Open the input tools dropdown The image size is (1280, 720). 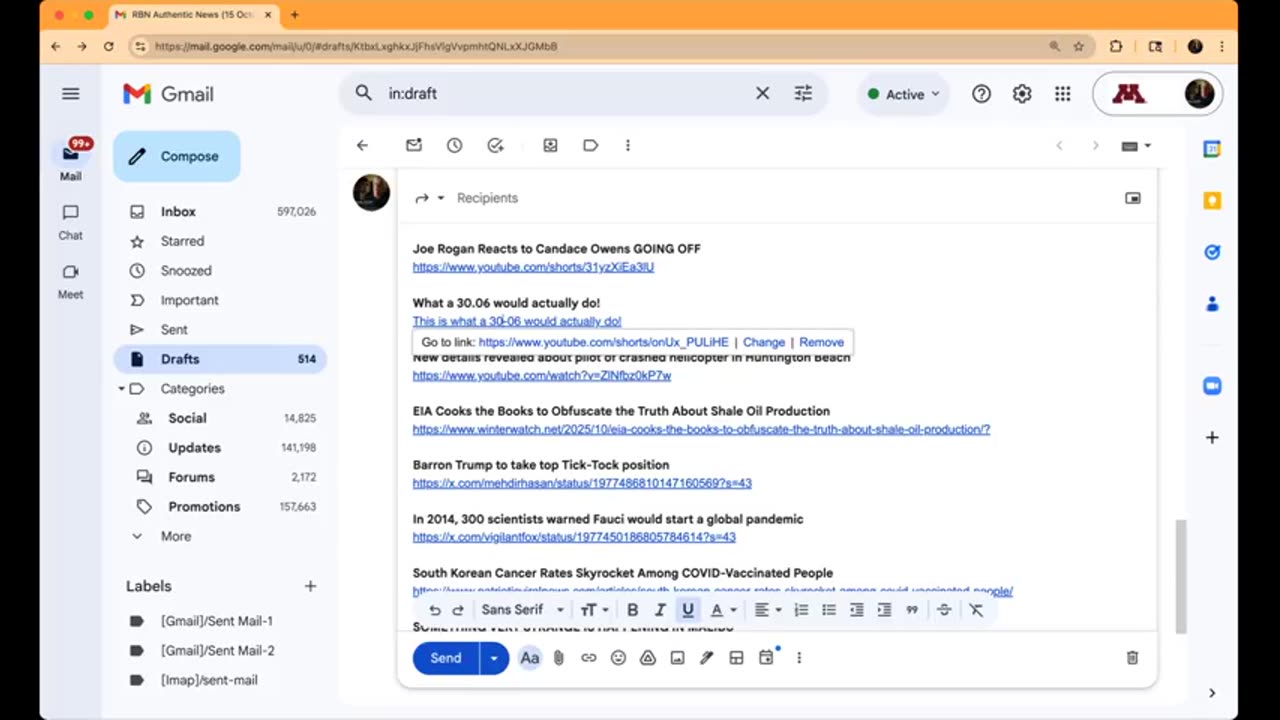(1136, 146)
